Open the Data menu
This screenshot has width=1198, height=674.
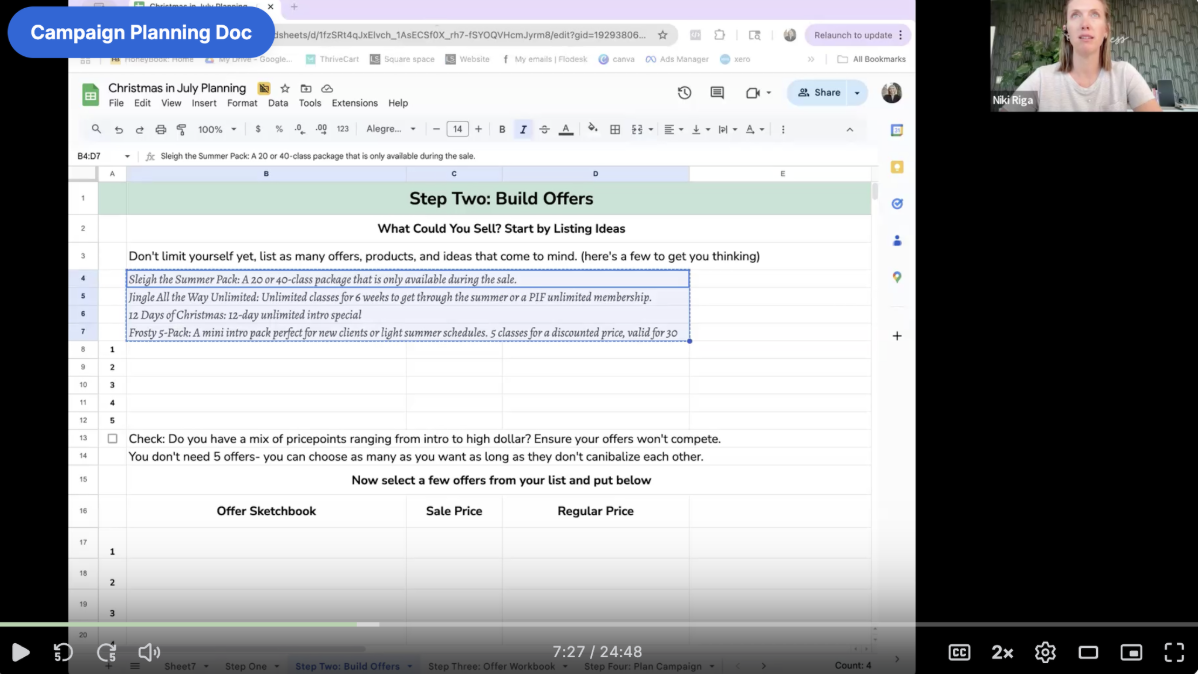[278, 103]
